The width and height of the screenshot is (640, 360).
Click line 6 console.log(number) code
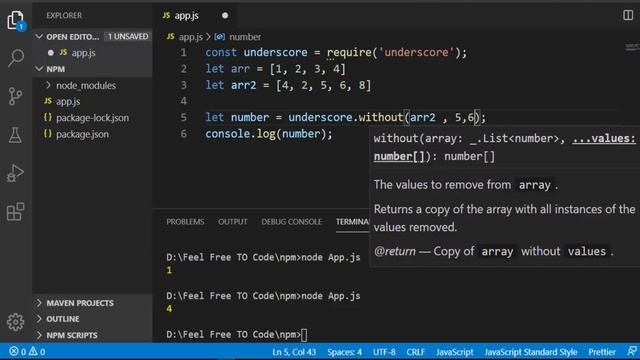(x=269, y=134)
